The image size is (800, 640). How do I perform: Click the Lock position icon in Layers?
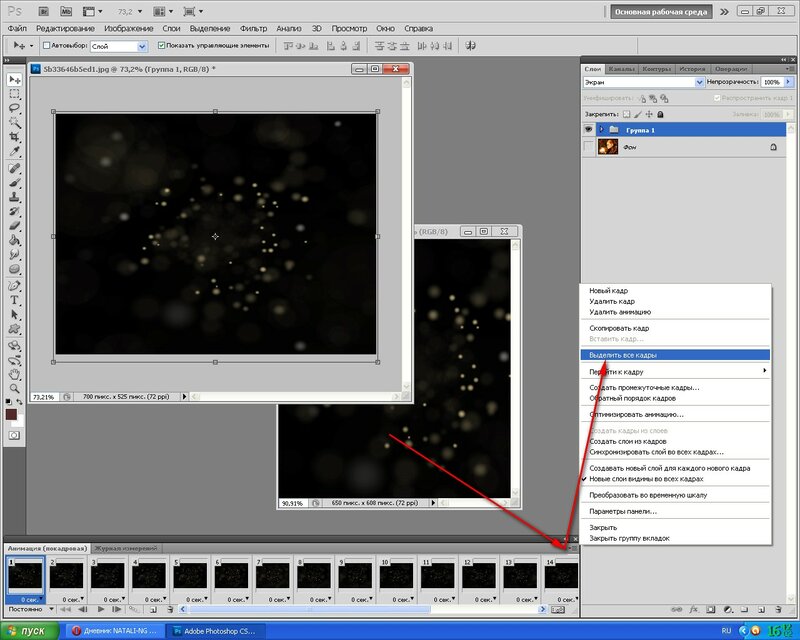pos(650,116)
